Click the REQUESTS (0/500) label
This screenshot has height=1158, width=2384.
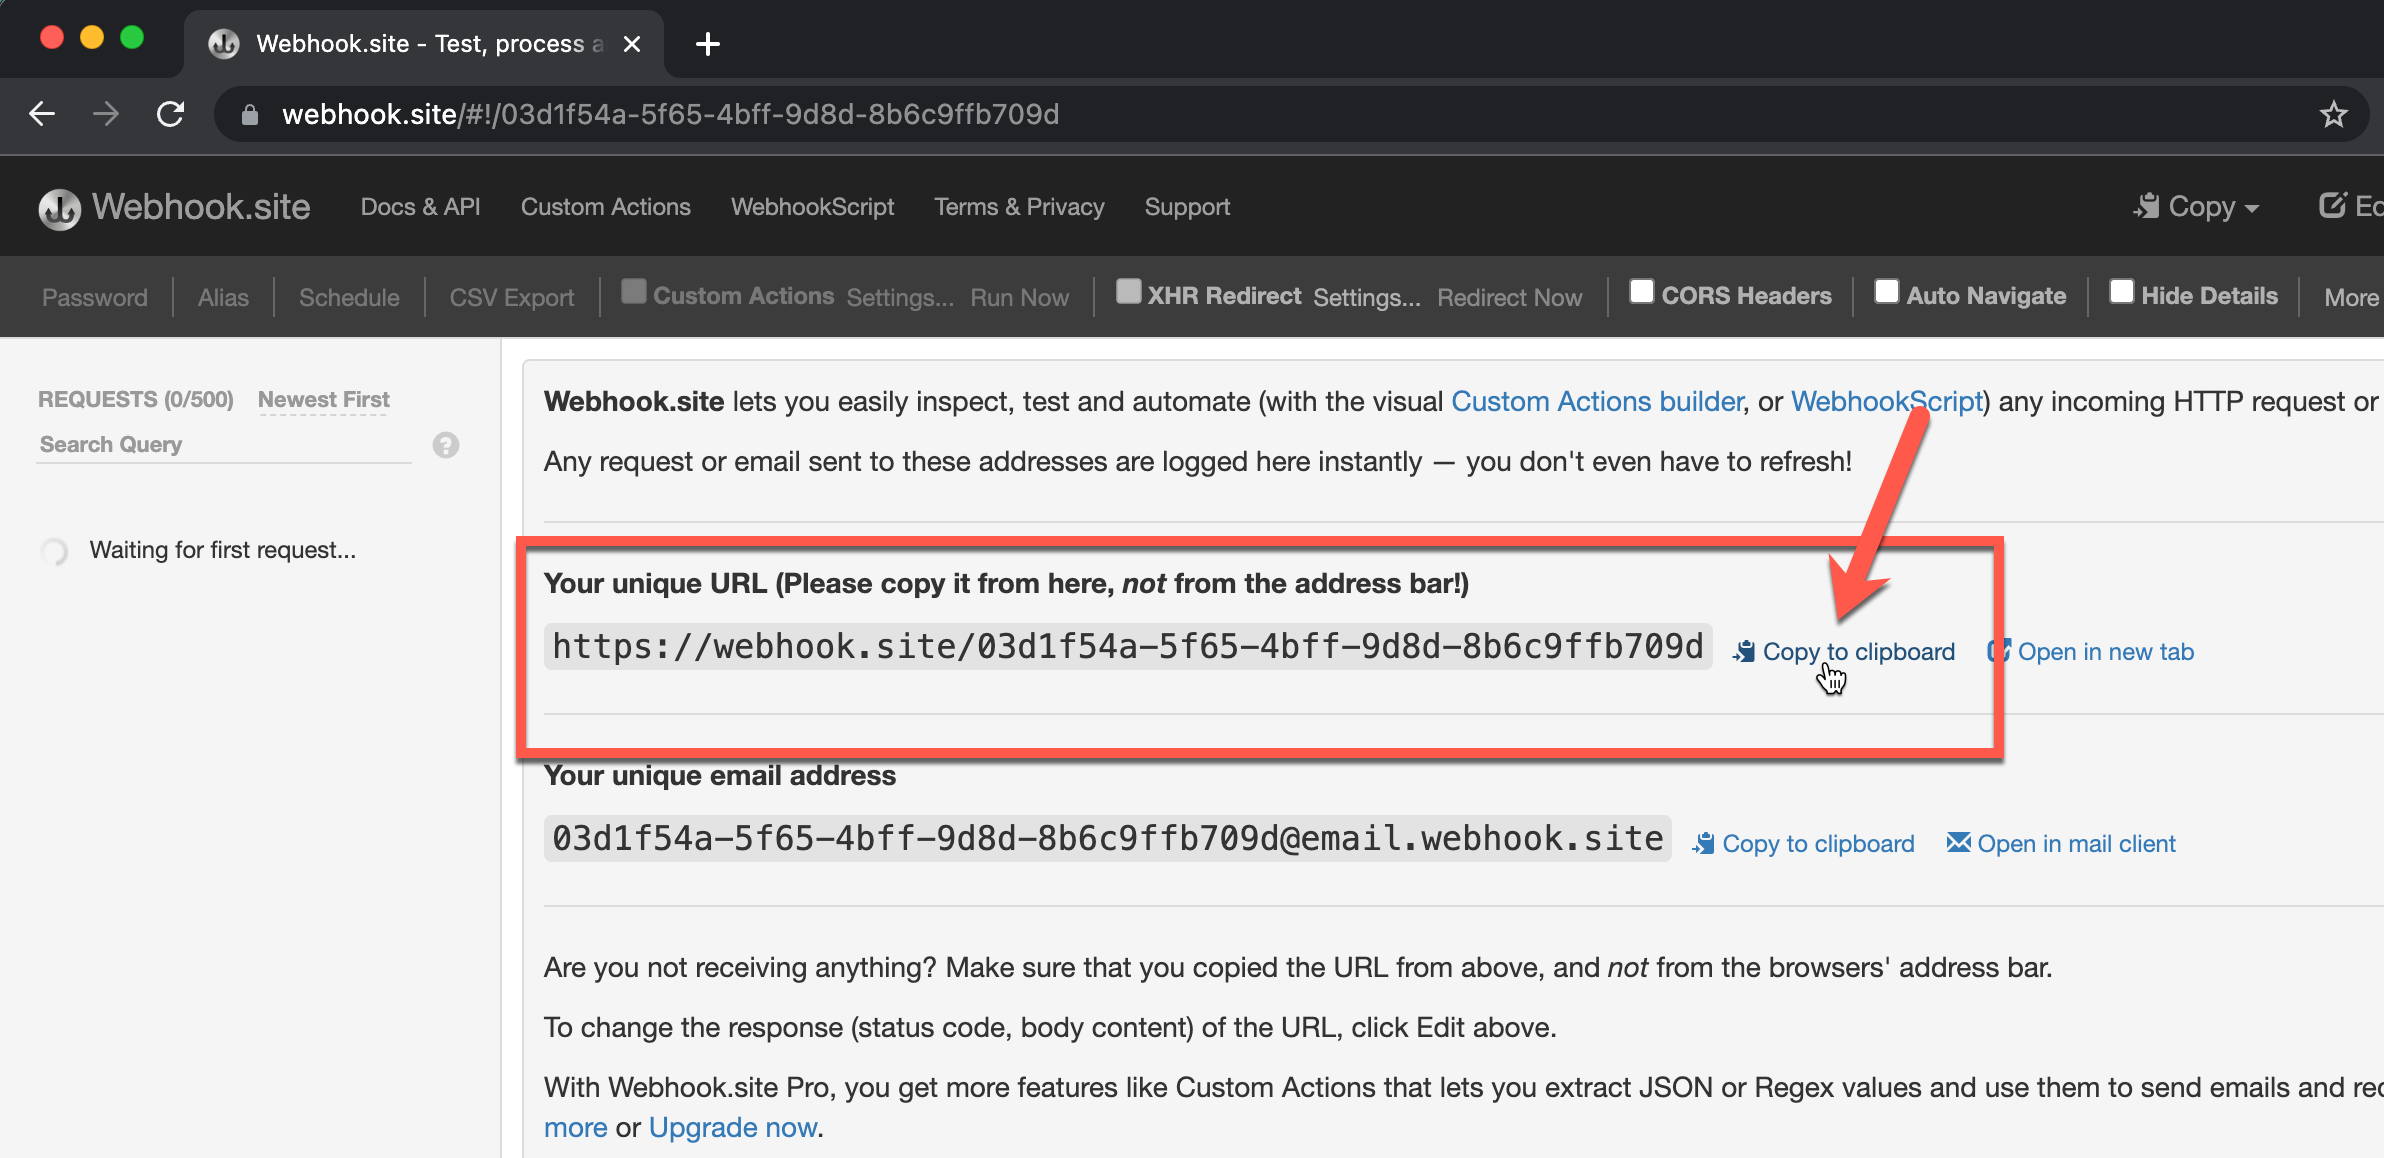[136, 400]
